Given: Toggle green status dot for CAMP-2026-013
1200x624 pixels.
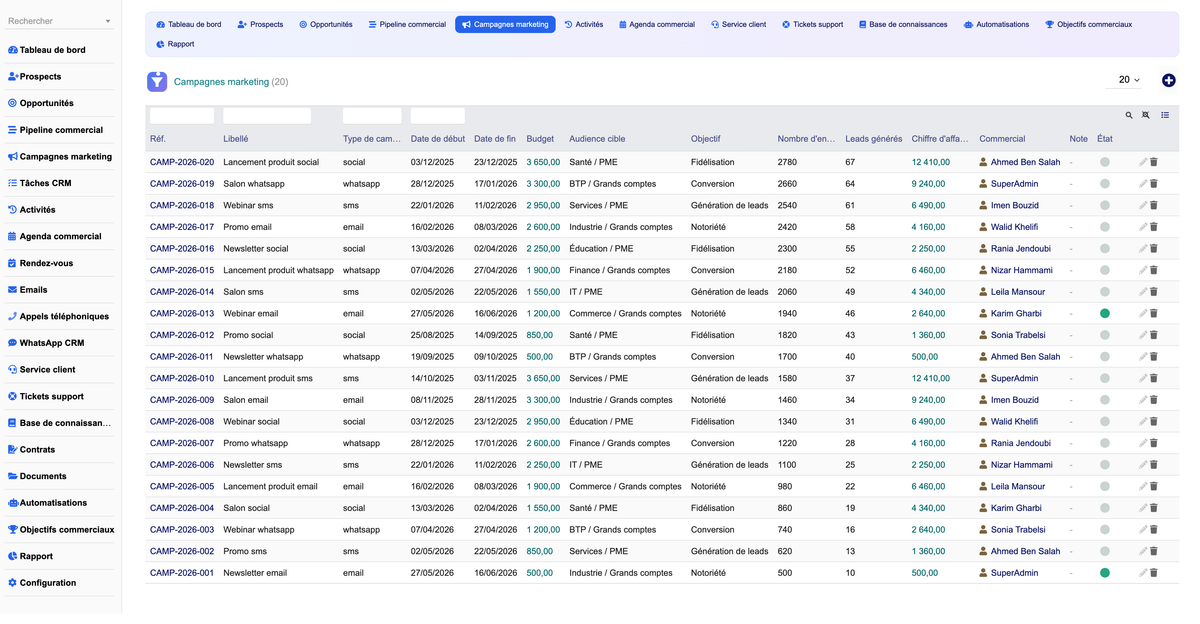Looking at the screenshot, I should click(x=1105, y=313).
